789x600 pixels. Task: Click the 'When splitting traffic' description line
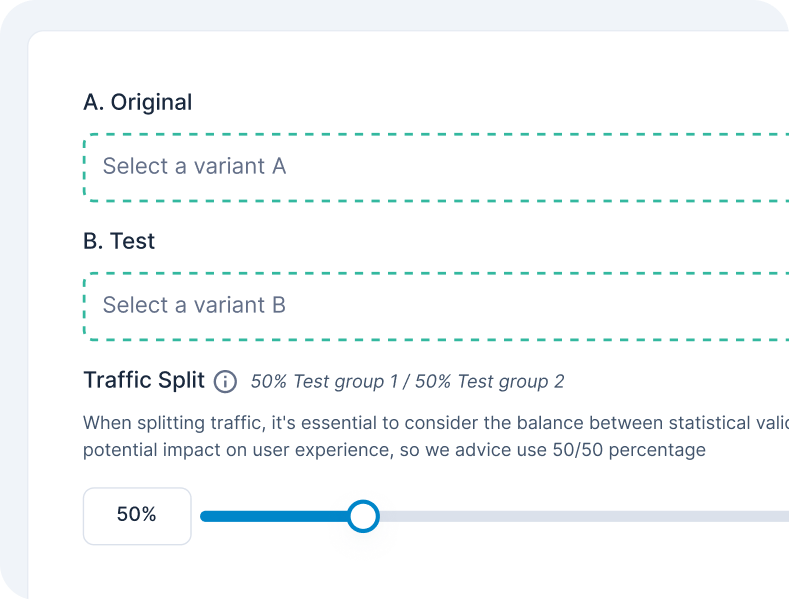[x=400, y=423]
